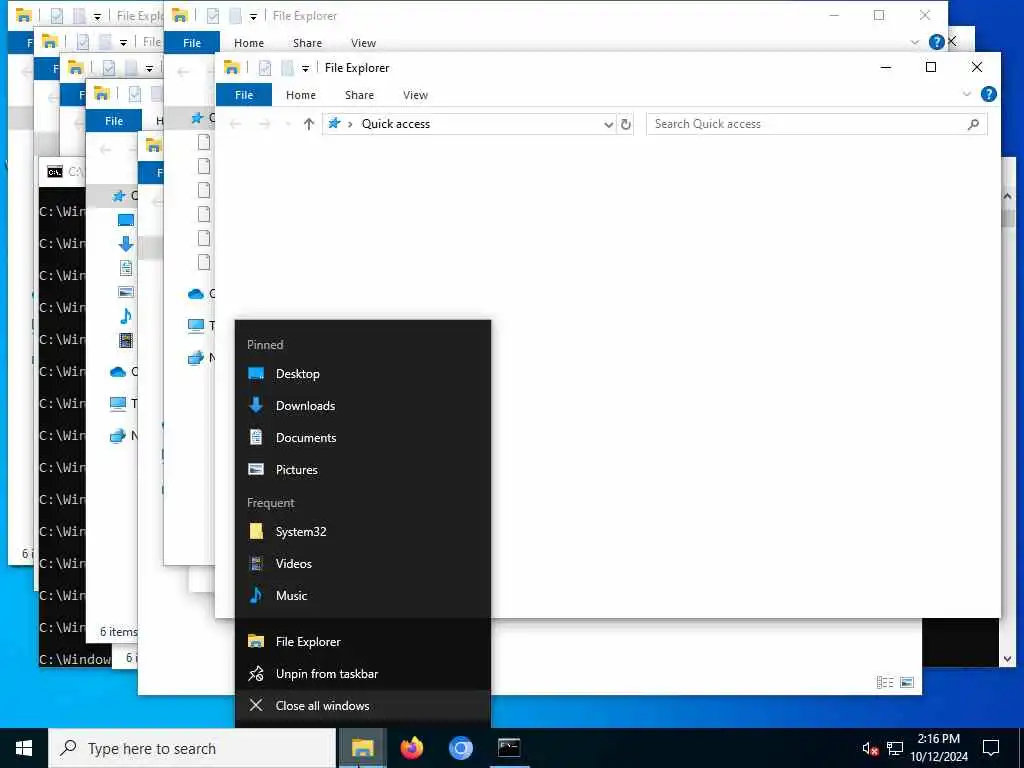Image resolution: width=1024 pixels, height=768 pixels.
Task: Click New folder icon in front window's quick toolbar
Action: (x=287, y=67)
